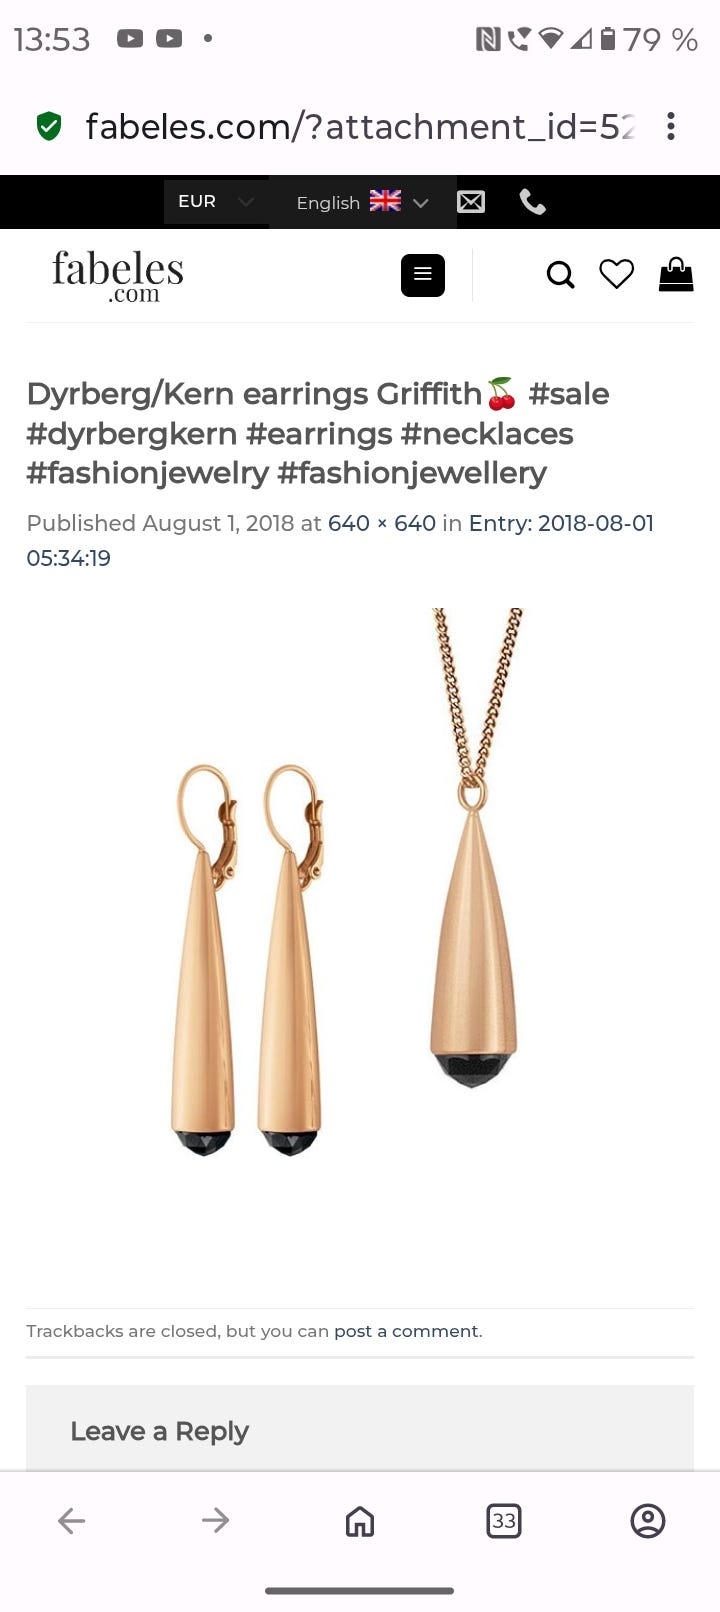
Task: Open the 640 × 640 image link
Action: [382, 523]
